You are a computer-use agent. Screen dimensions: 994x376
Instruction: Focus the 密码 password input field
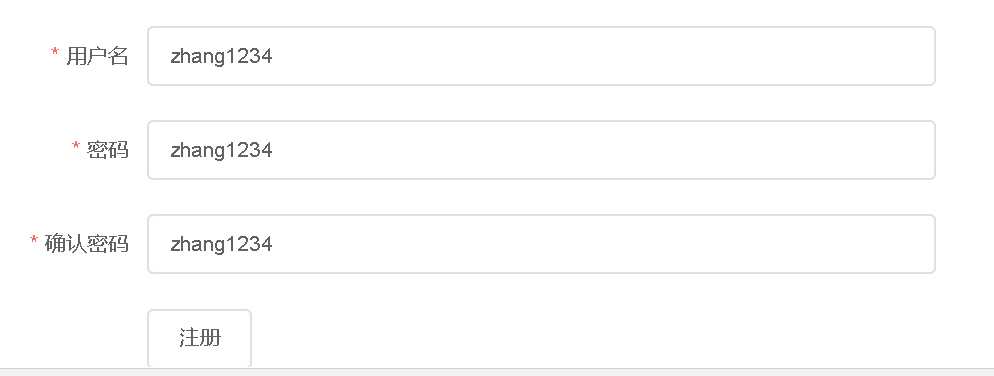coord(541,150)
